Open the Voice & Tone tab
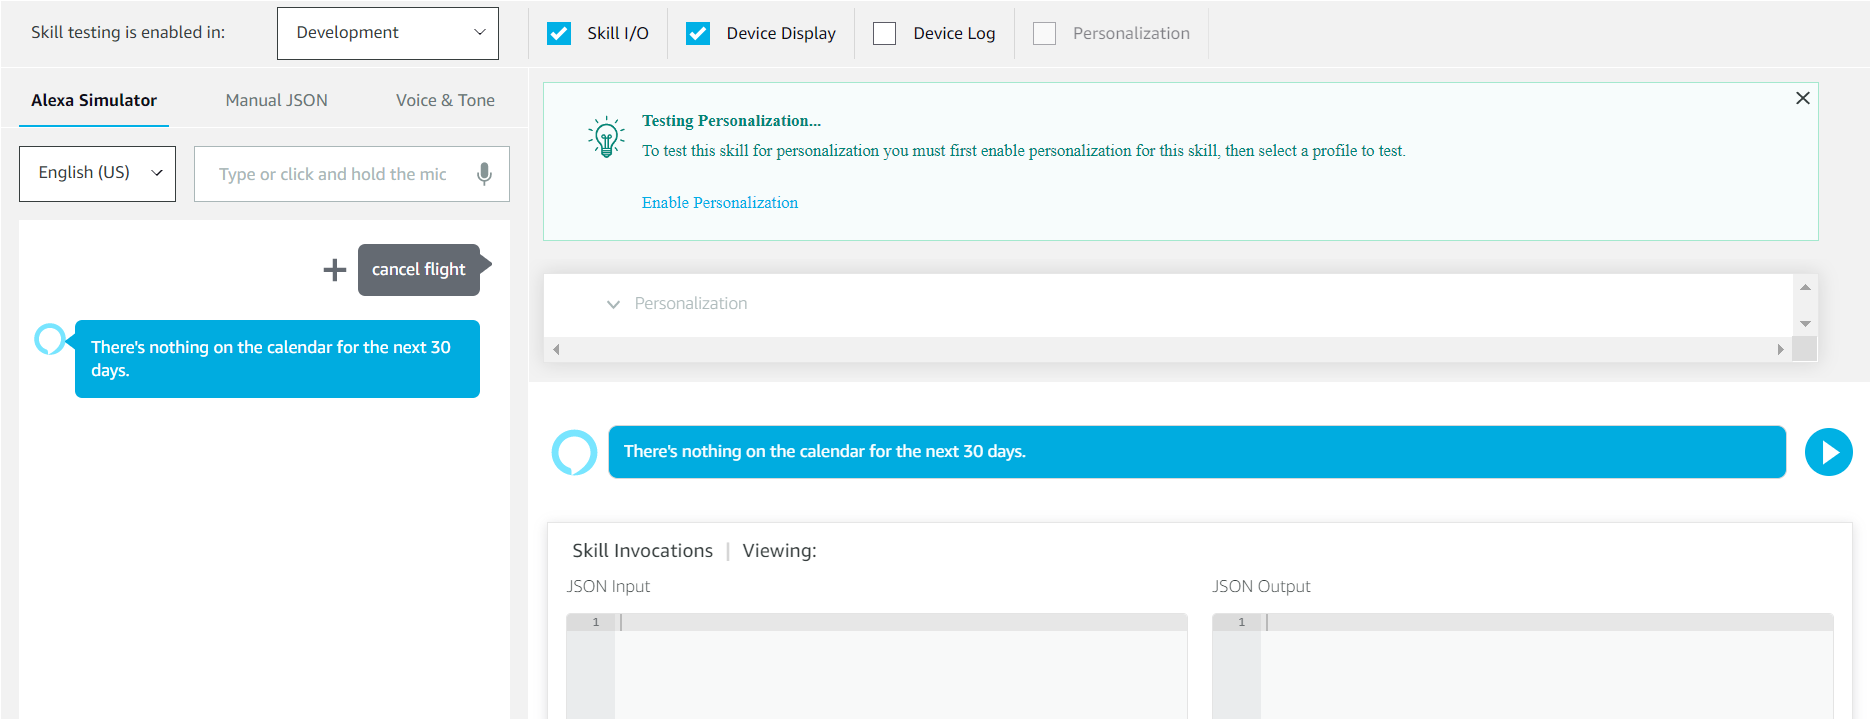The height and width of the screenshot is (720, 1871). 445,100
